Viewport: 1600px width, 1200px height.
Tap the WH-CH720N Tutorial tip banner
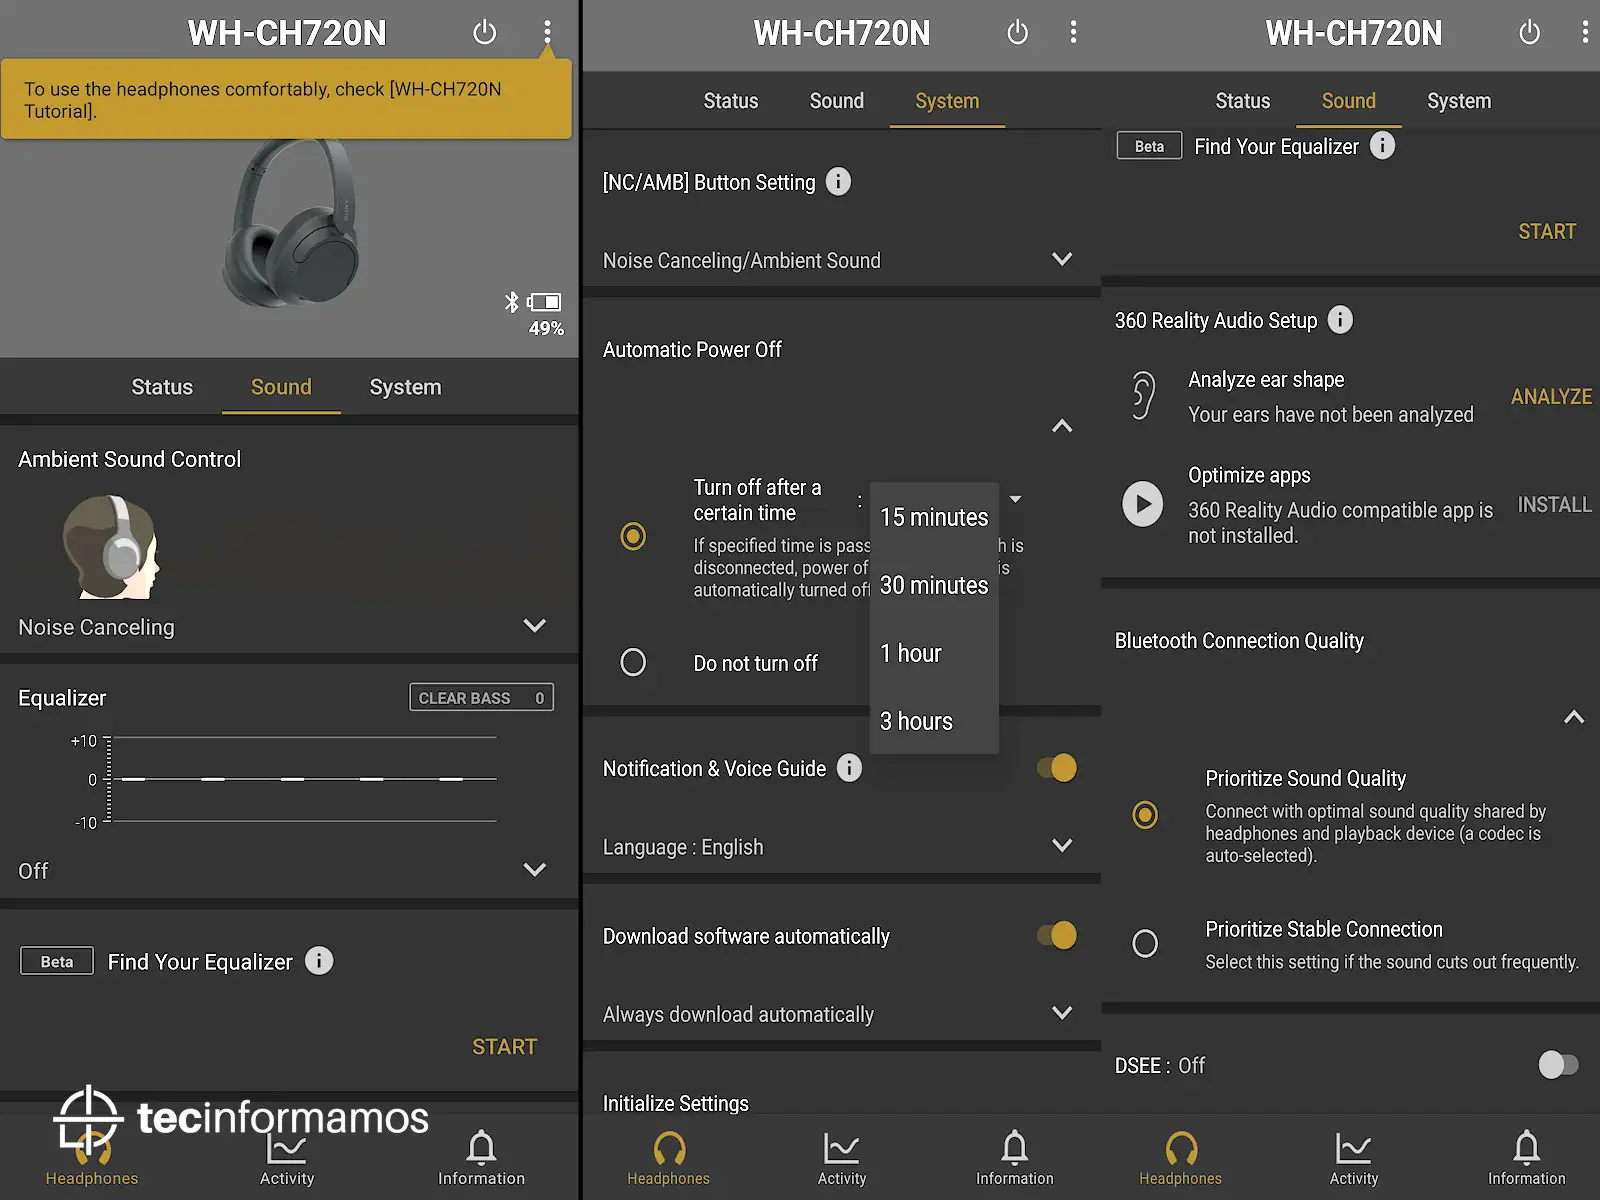[x=286, y=99]
